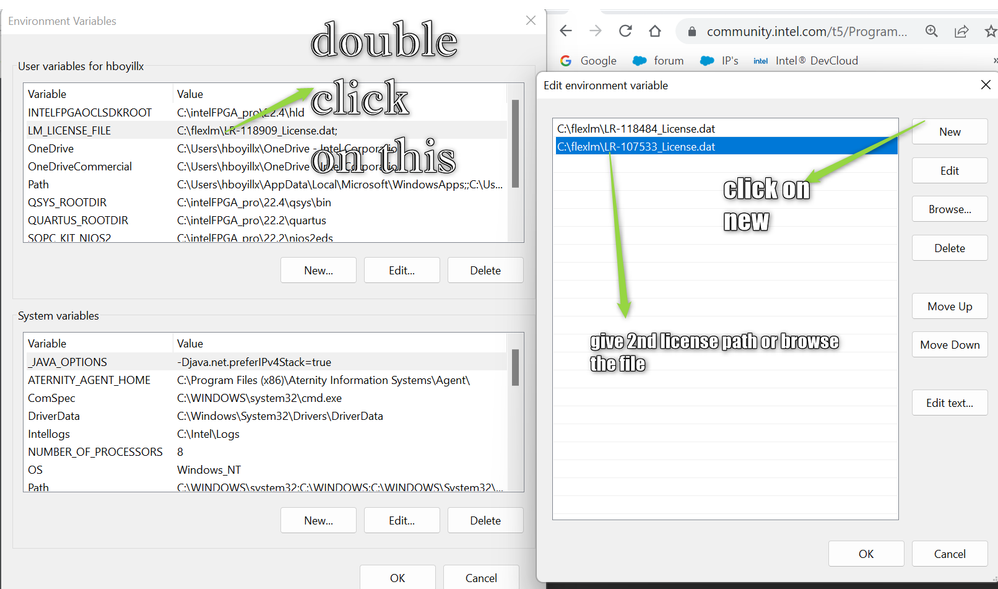Select the LR-118484_License.dat entry

[726, 129]
